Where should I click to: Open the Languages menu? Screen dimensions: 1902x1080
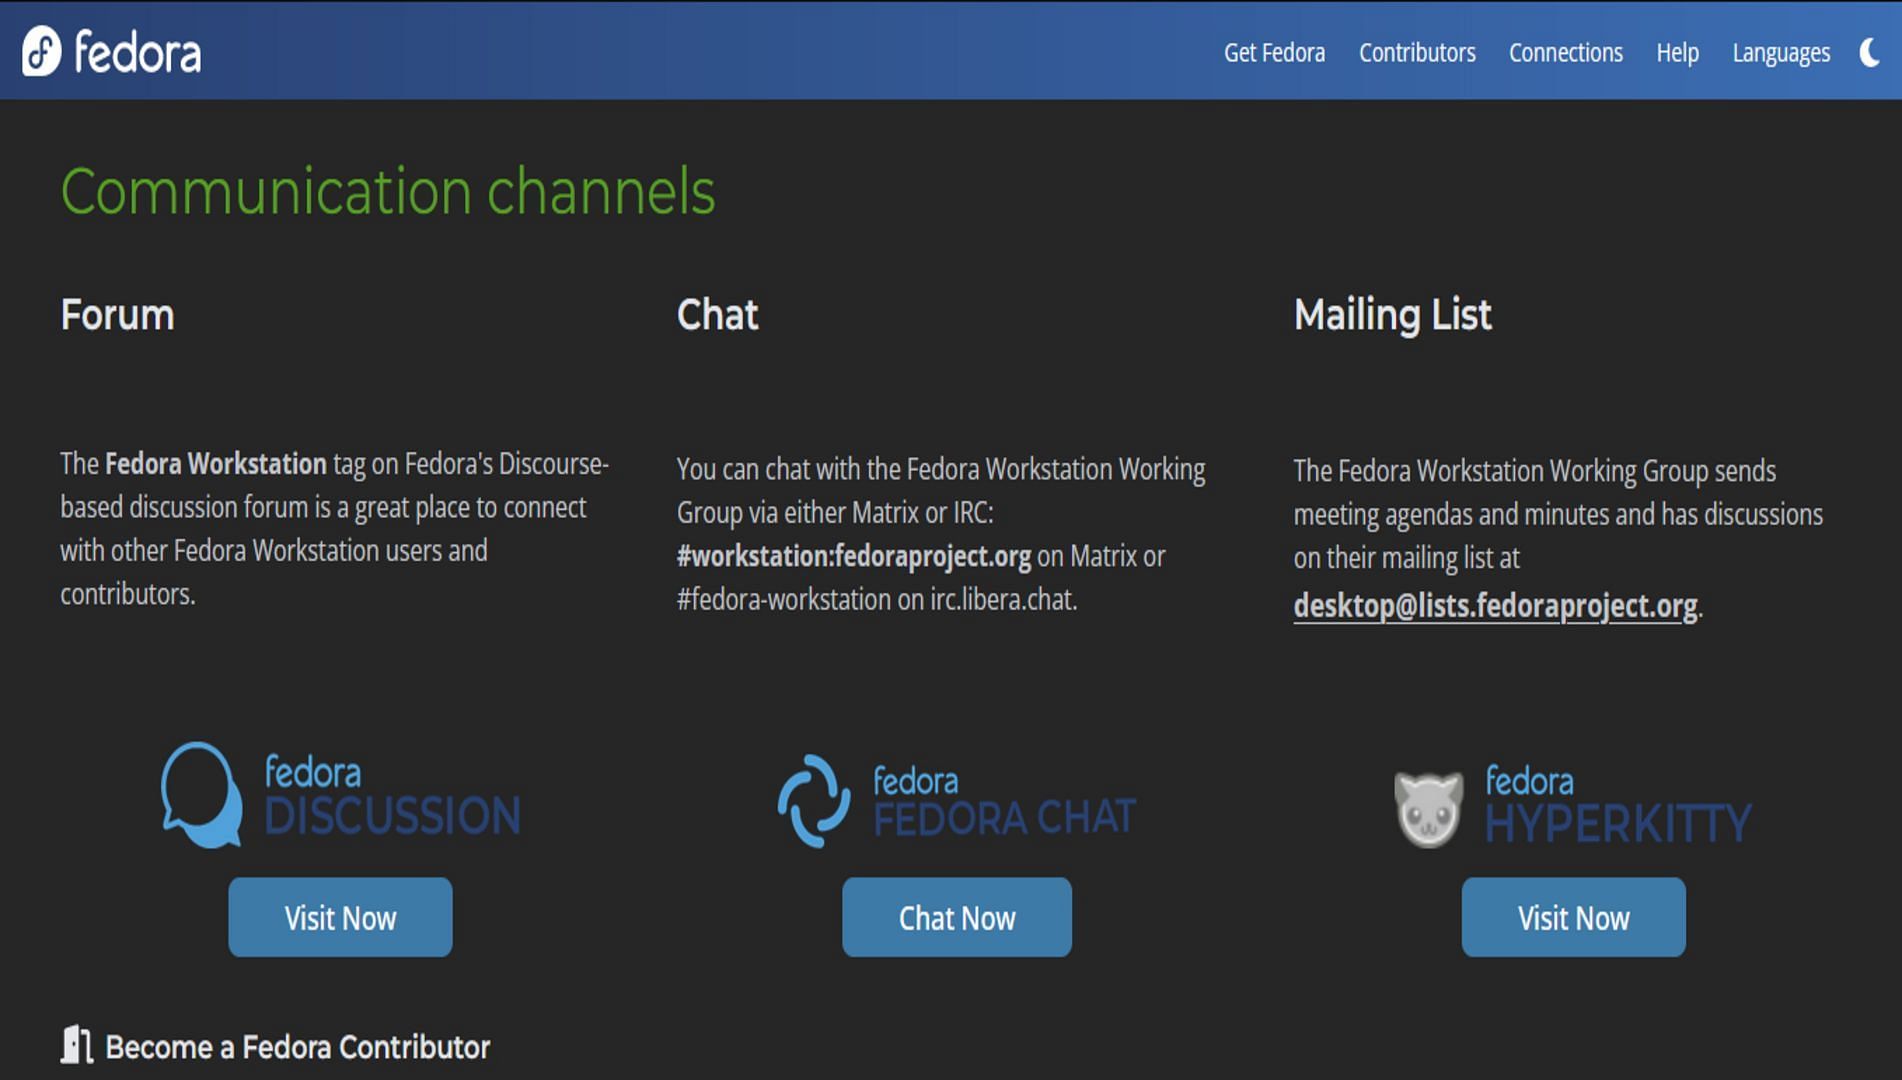(x=1781, y=52)
